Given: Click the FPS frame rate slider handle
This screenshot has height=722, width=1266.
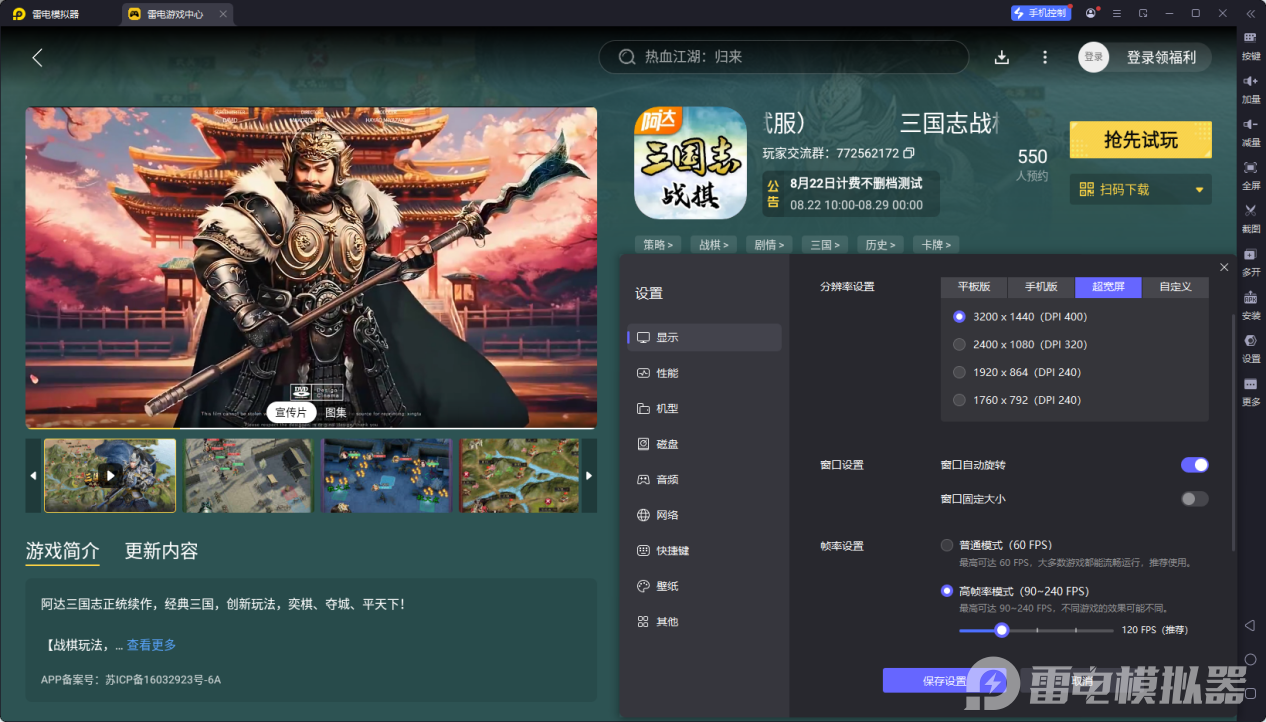Looking at the screenshot, I should click(x=1001, y=630).
